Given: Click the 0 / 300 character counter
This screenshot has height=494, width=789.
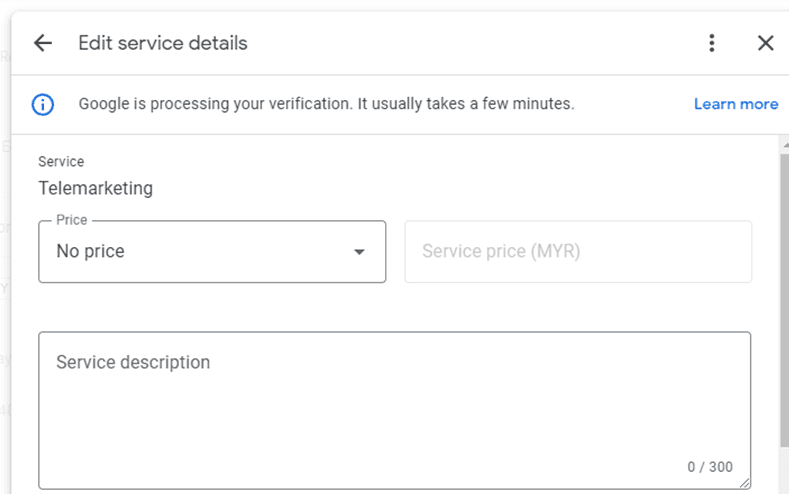Looking at the screenshot, I should (710, 467).
